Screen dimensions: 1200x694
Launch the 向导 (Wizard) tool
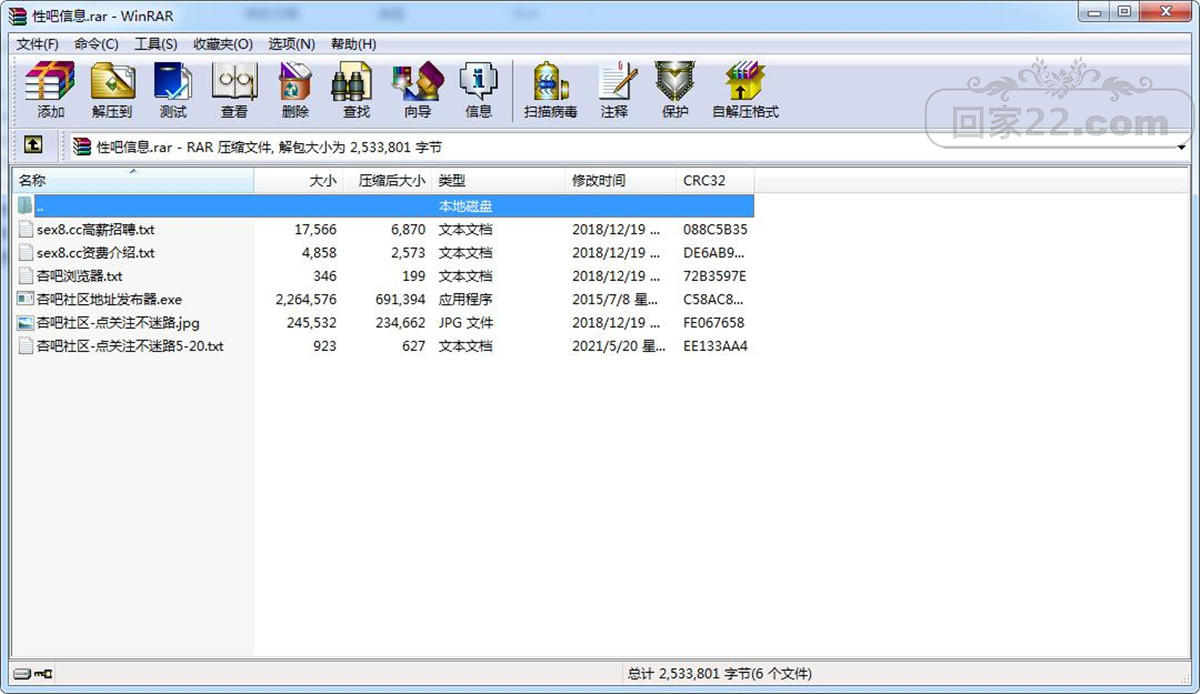[417, 82]
